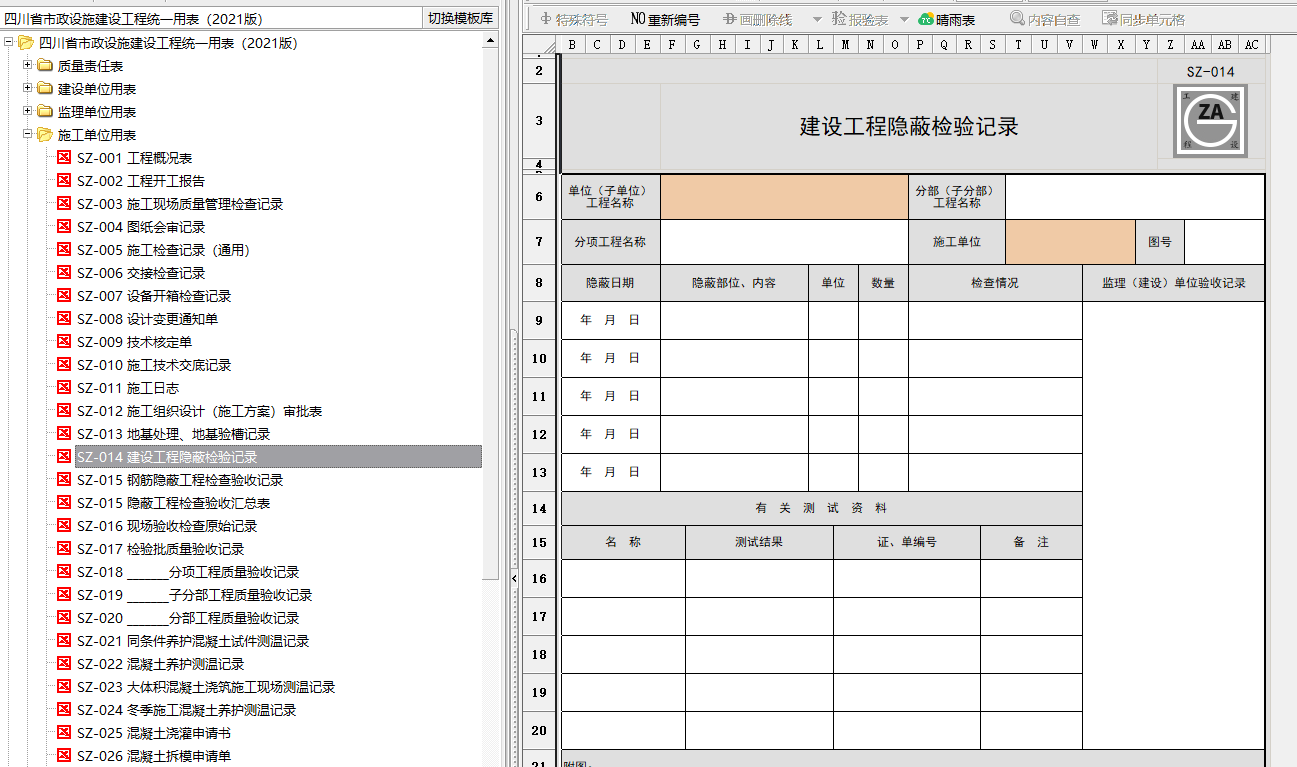Click the orange 单位工程名称 input cell
Screen dimensions: 1297x767
pyautogui.click(x=785, y=197)
